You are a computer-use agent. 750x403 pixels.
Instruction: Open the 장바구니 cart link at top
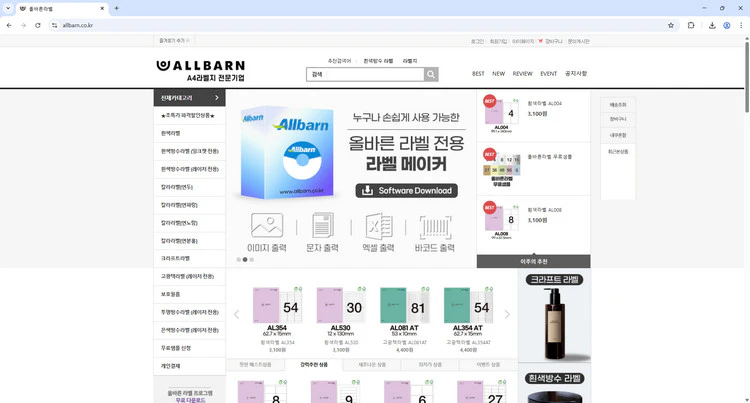tap(552, 41)
